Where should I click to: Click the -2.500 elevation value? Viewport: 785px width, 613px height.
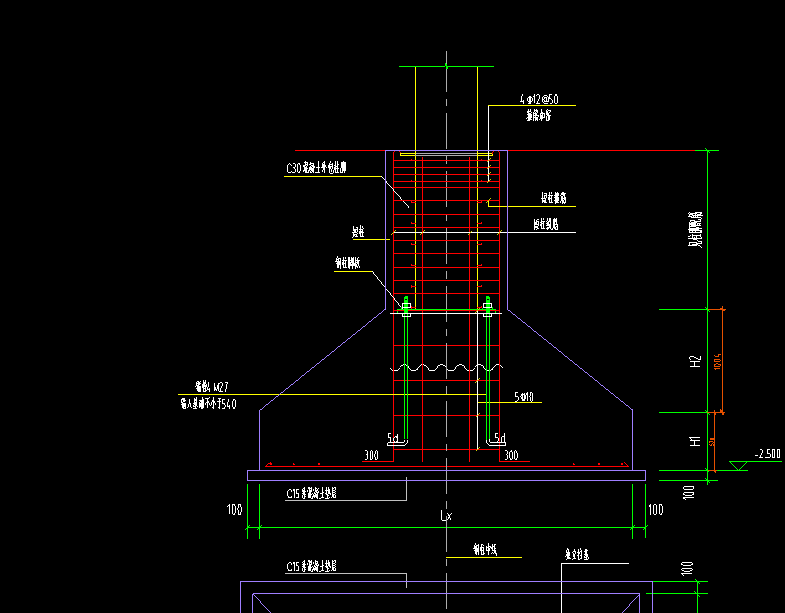coord(767,454)
